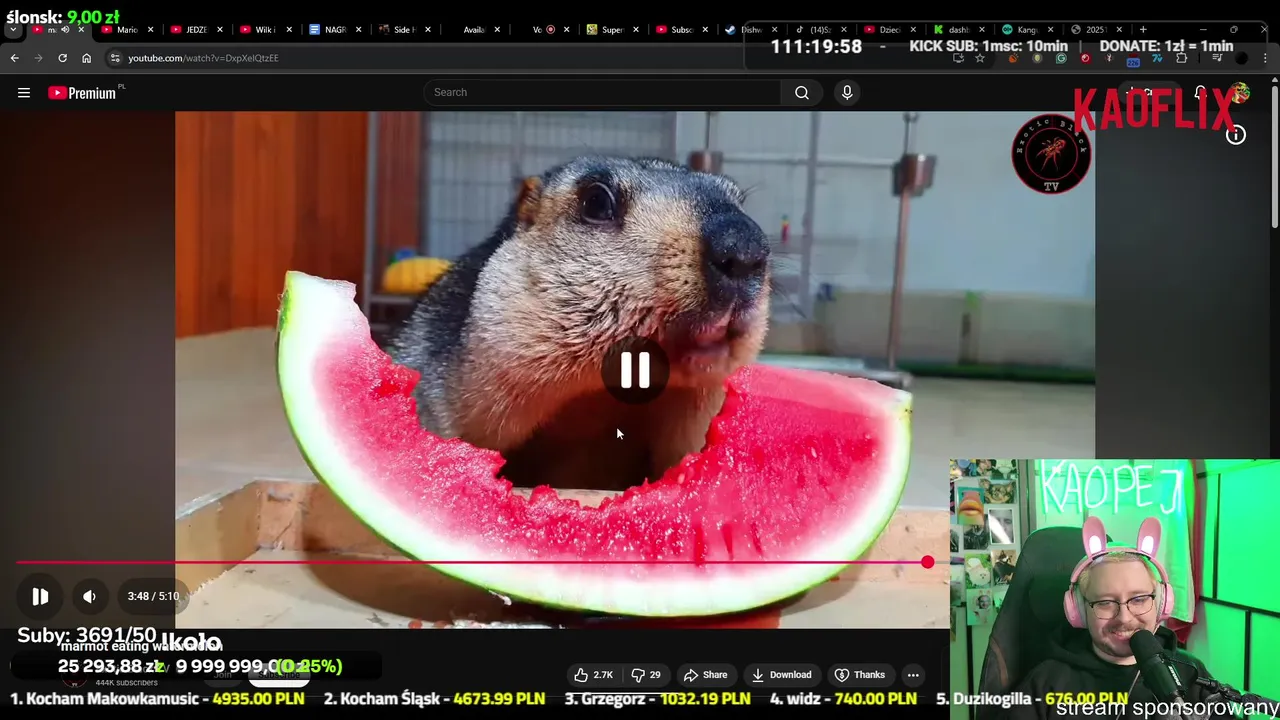Open a new browser tab
The height and width of the screenshot is (720, 1280).
1143,29
